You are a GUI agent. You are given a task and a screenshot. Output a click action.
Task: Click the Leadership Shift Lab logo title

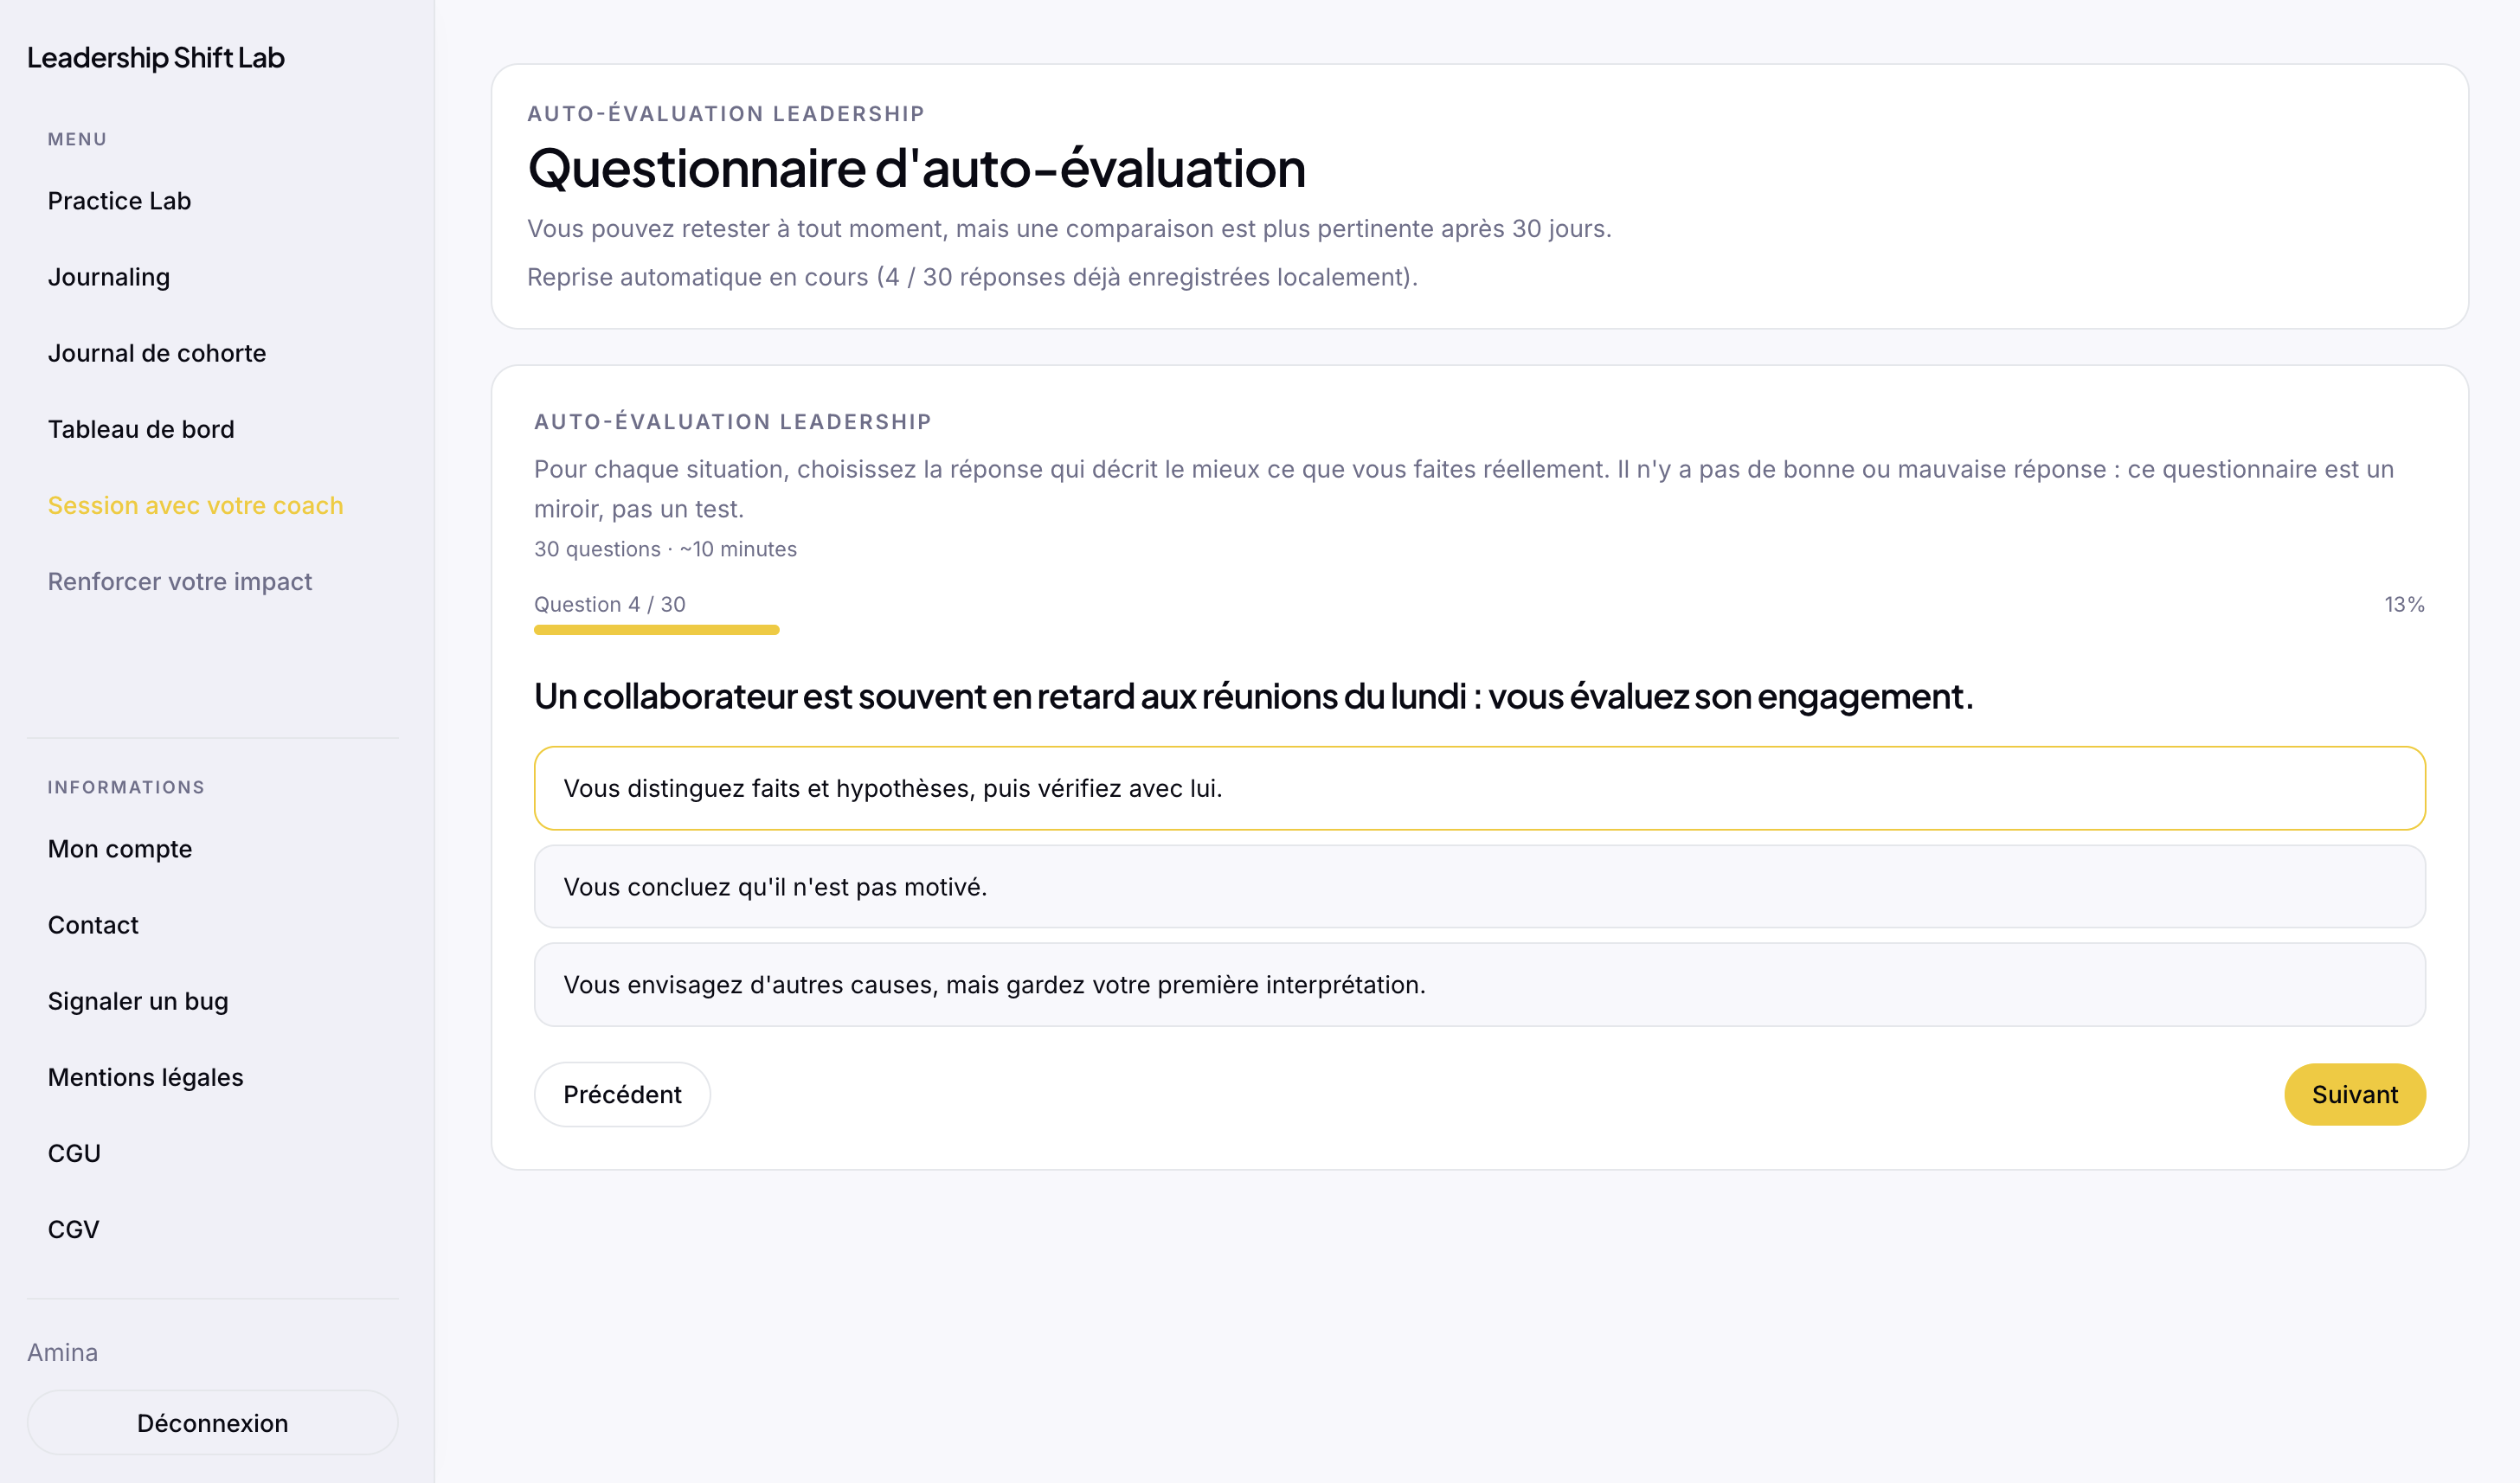click(156, 58)
